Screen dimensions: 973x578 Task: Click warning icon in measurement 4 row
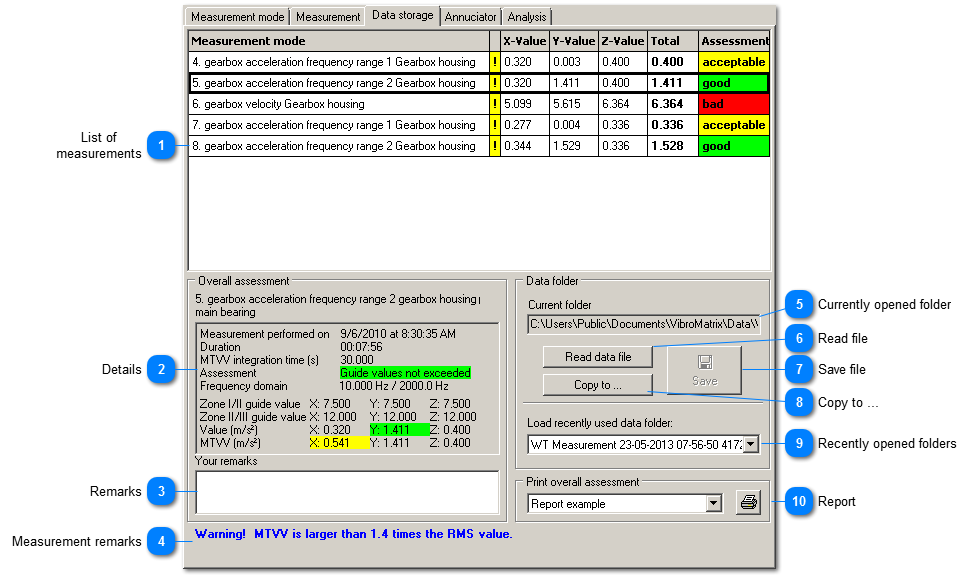coord(494,62)
